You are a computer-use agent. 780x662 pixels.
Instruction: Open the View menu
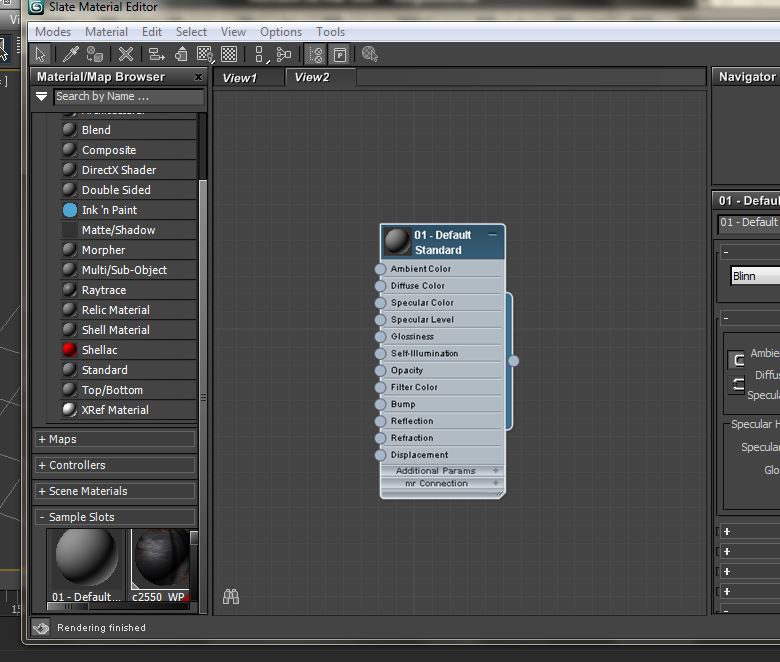click(x=233, y=32)
